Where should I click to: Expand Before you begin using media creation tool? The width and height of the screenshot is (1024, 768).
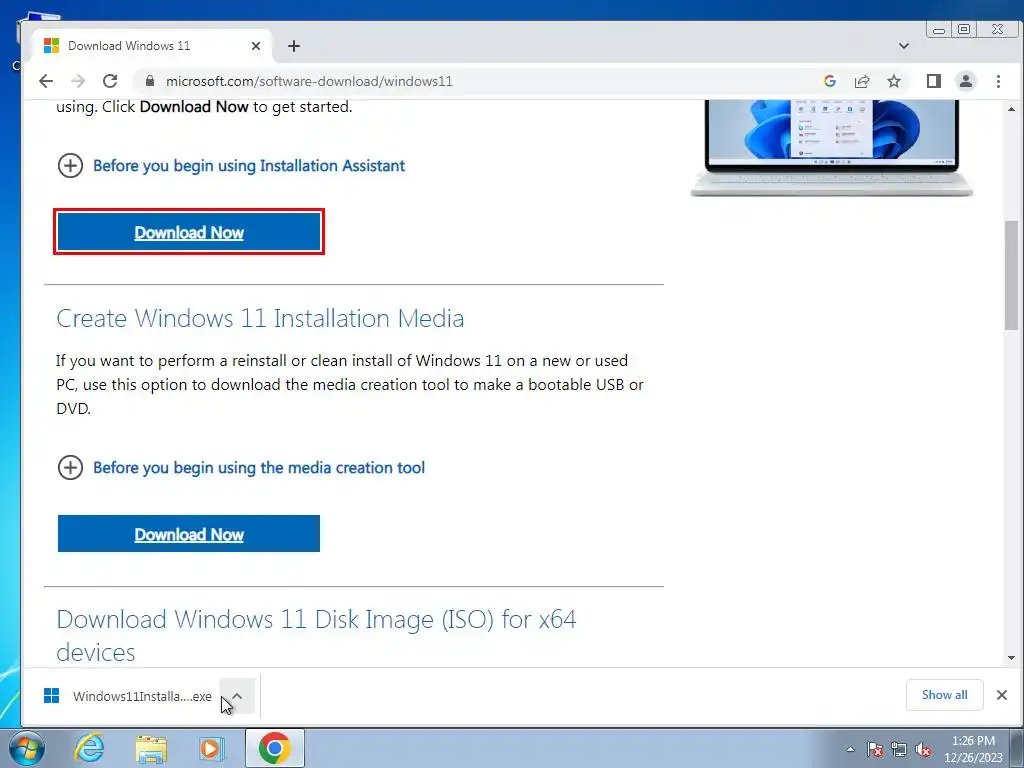pyautogui.click(x=241, y=468)
